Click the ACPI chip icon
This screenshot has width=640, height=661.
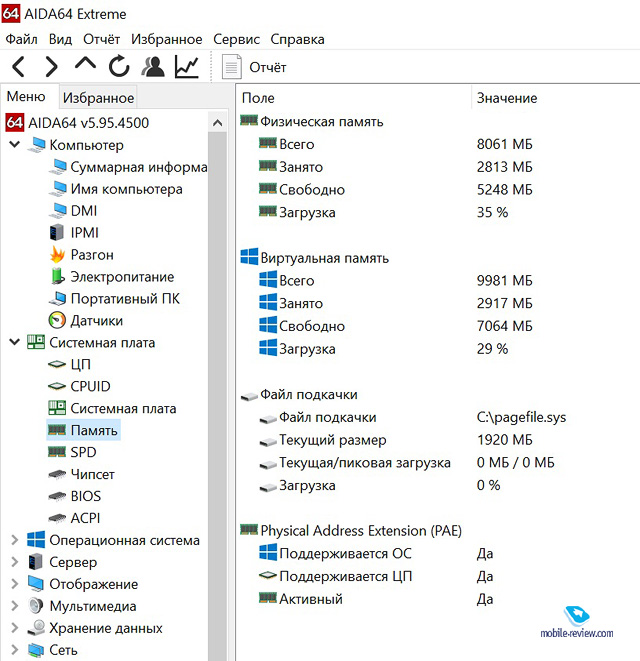point(57,518)
